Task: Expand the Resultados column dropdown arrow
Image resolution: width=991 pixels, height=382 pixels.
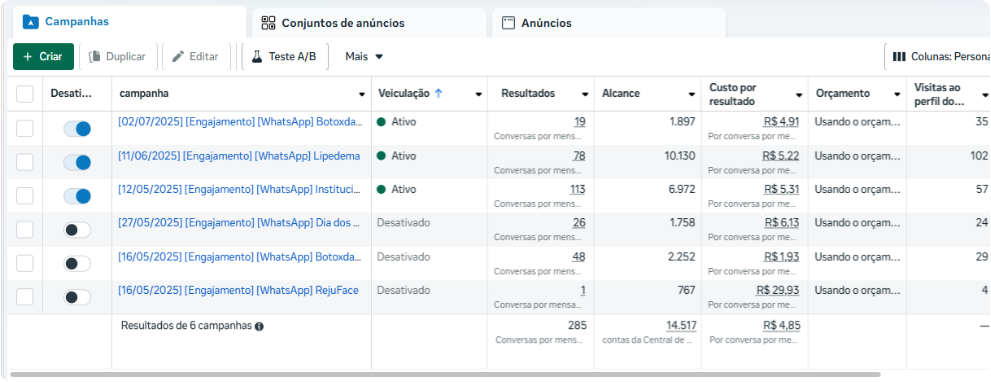Action: [585, 94]
